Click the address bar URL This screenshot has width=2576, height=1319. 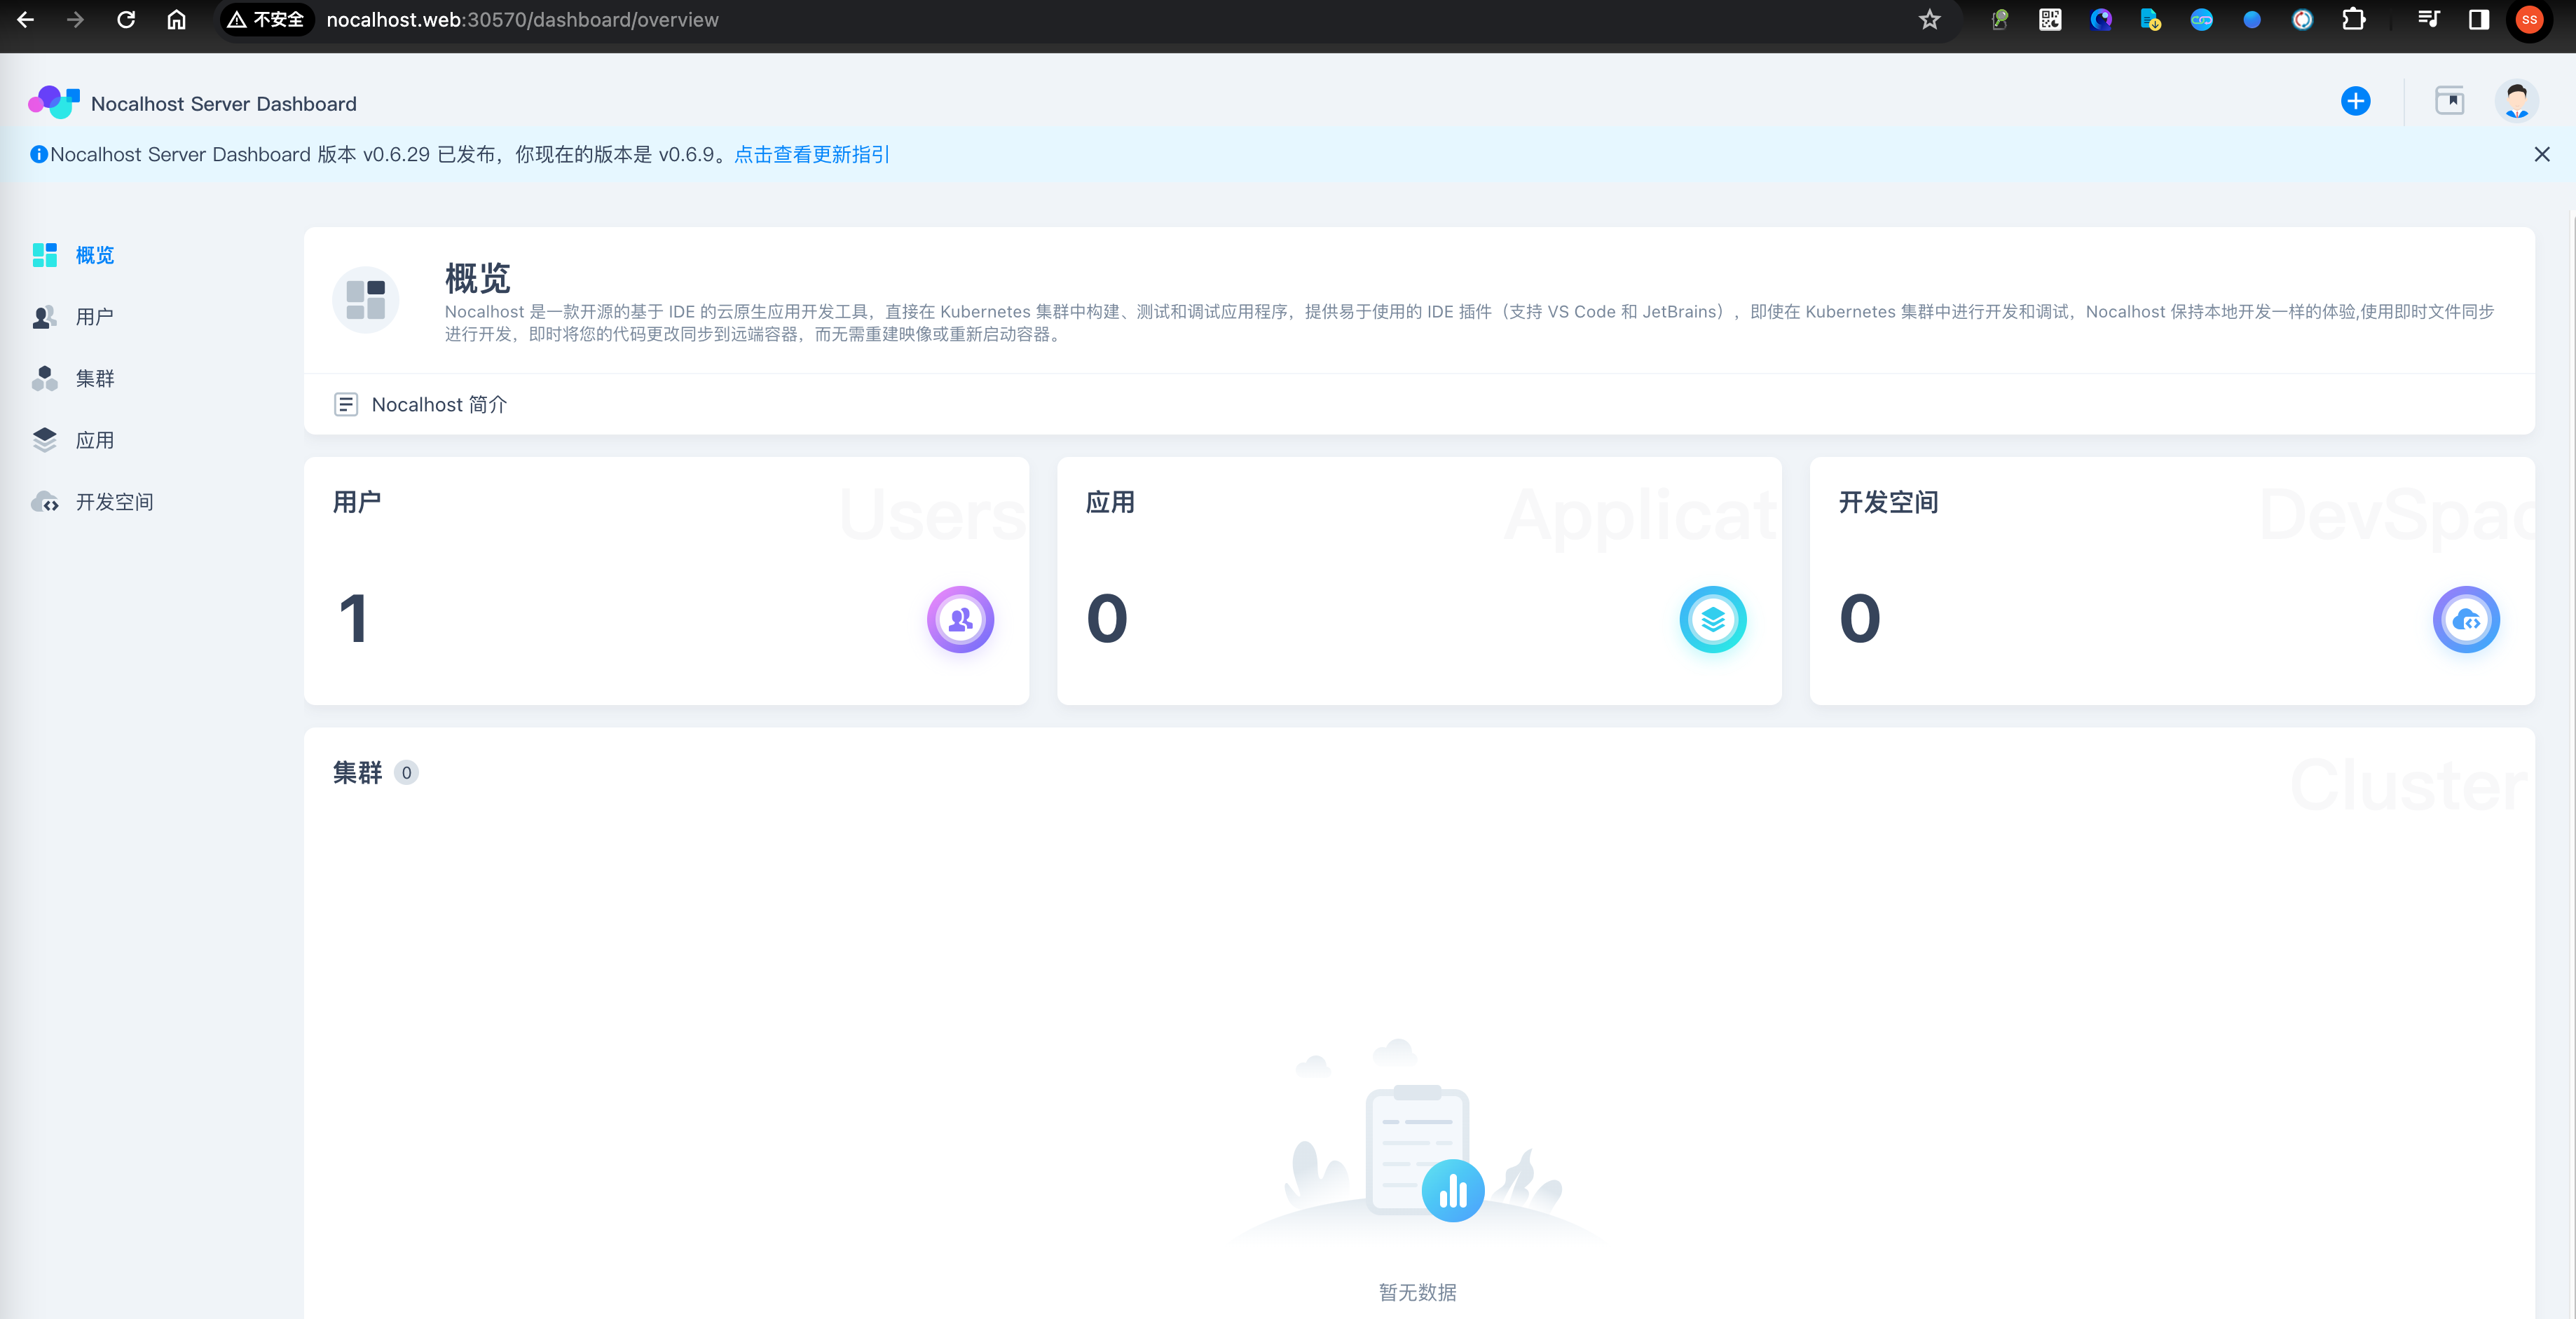click(522, 19)
